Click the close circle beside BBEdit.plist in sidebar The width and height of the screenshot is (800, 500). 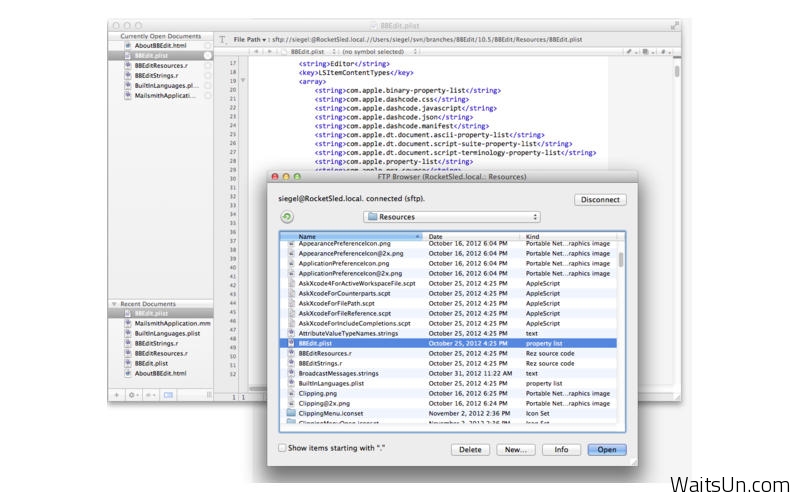pos(207,55)
